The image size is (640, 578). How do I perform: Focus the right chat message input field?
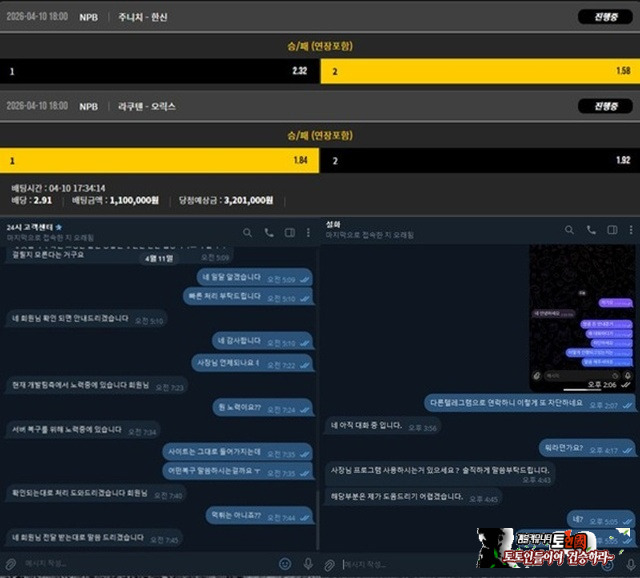tap(408, 564)
